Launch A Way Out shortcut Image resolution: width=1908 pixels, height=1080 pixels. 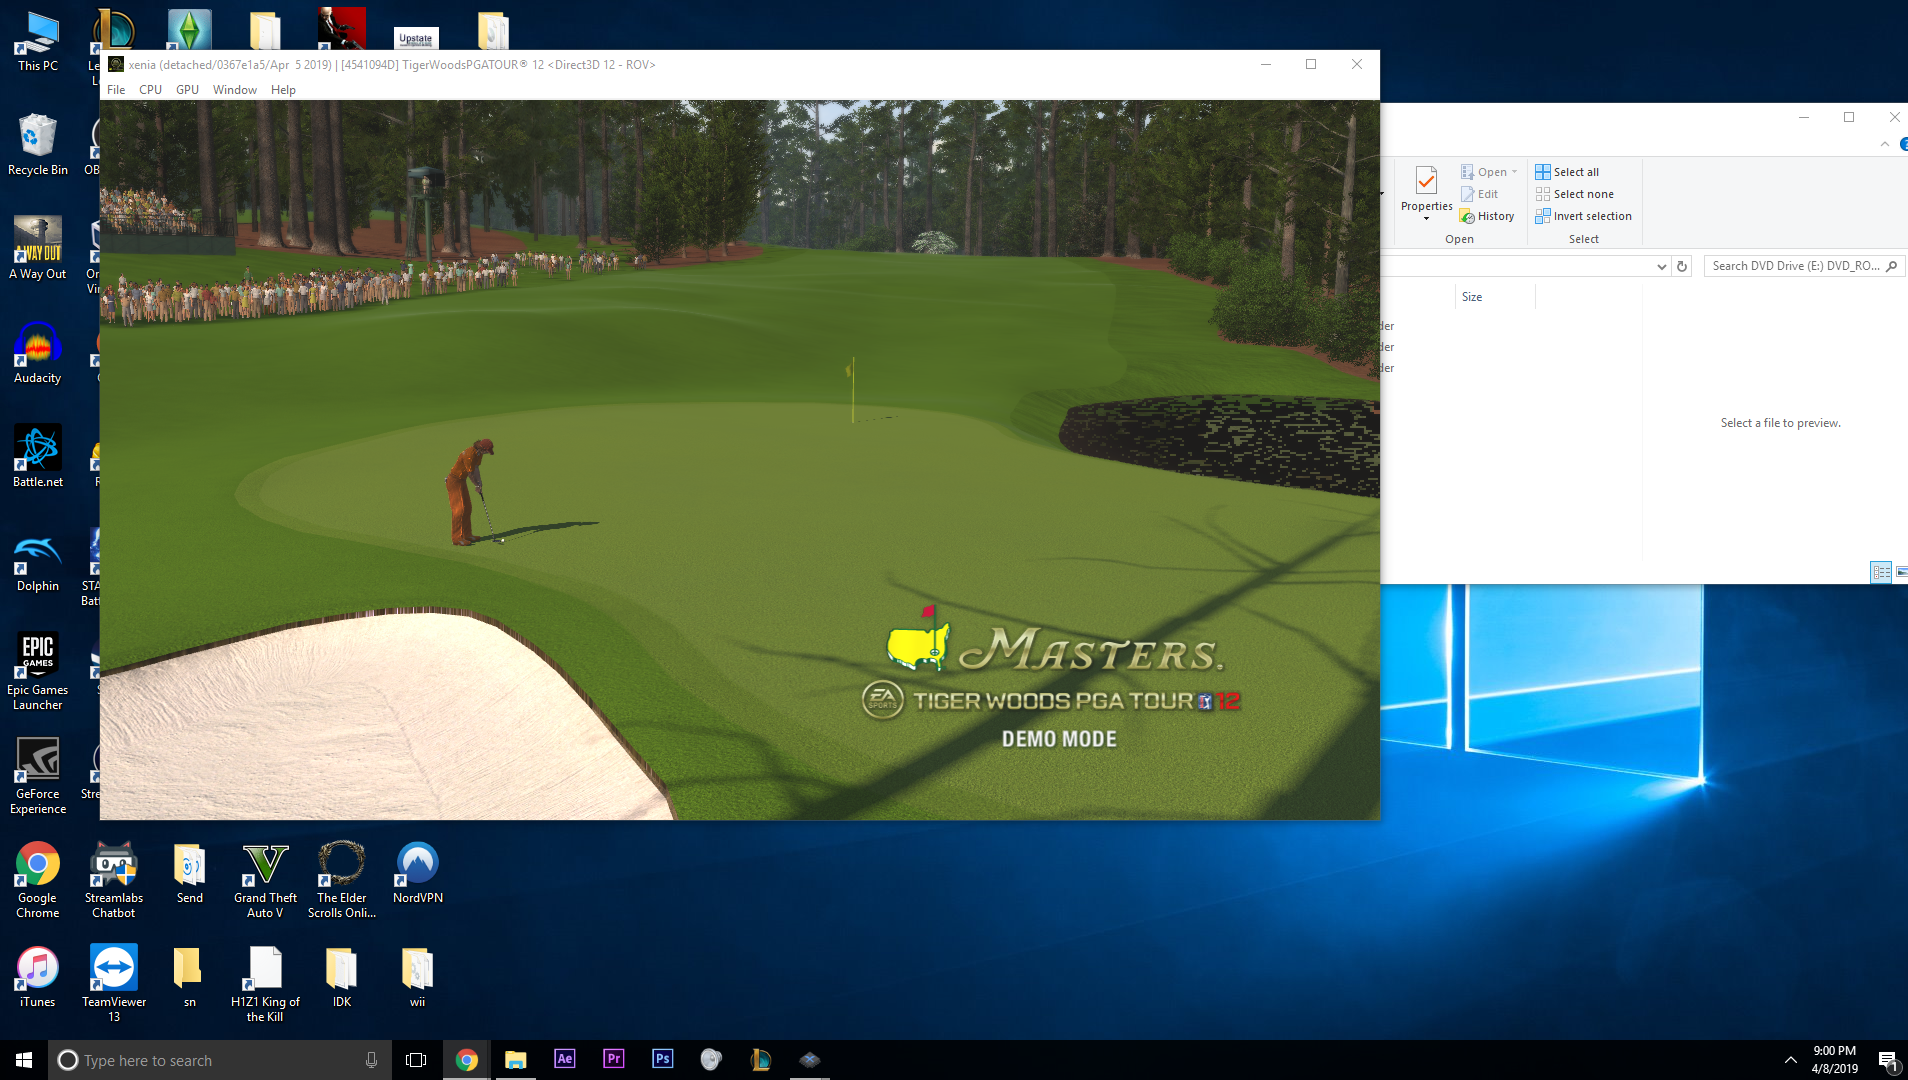click(38, 248)
